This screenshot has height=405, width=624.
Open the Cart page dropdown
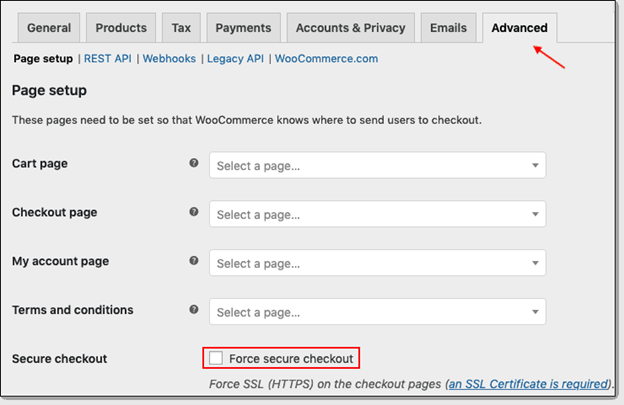377,165
